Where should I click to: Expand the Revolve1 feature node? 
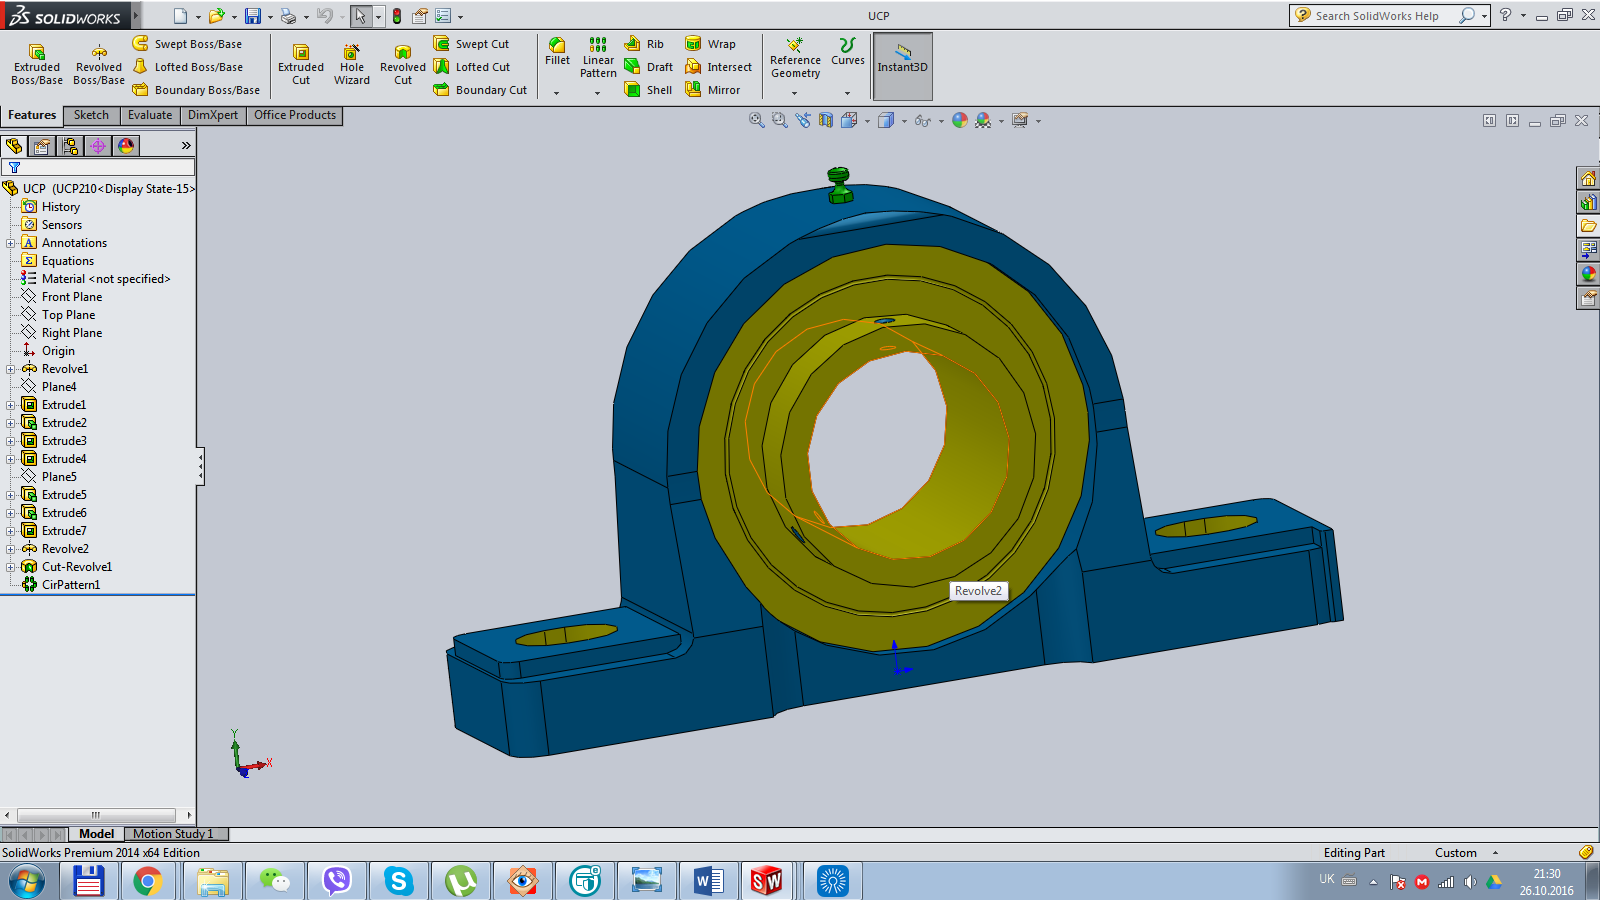(11, 369)
